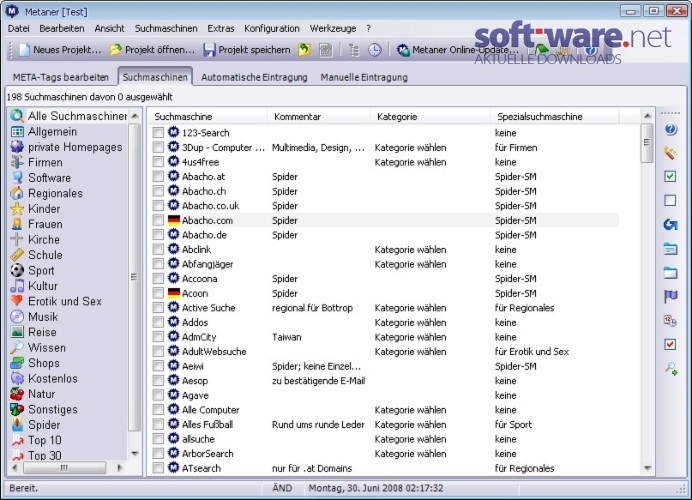The width and height of the screenshot is (692, 500).
Task: Switch to Automatische Eintragung tab
Action: tap(254, 77)
